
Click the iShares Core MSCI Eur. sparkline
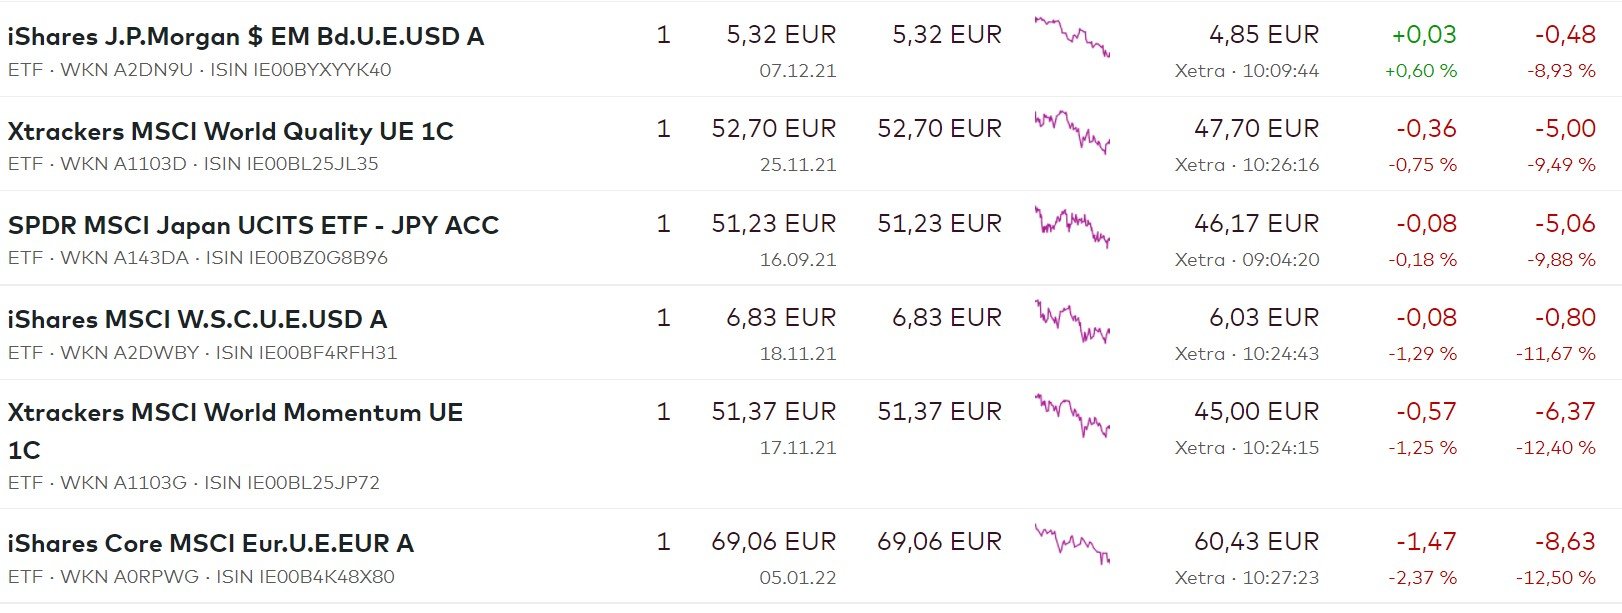[x=1072, y=544]
